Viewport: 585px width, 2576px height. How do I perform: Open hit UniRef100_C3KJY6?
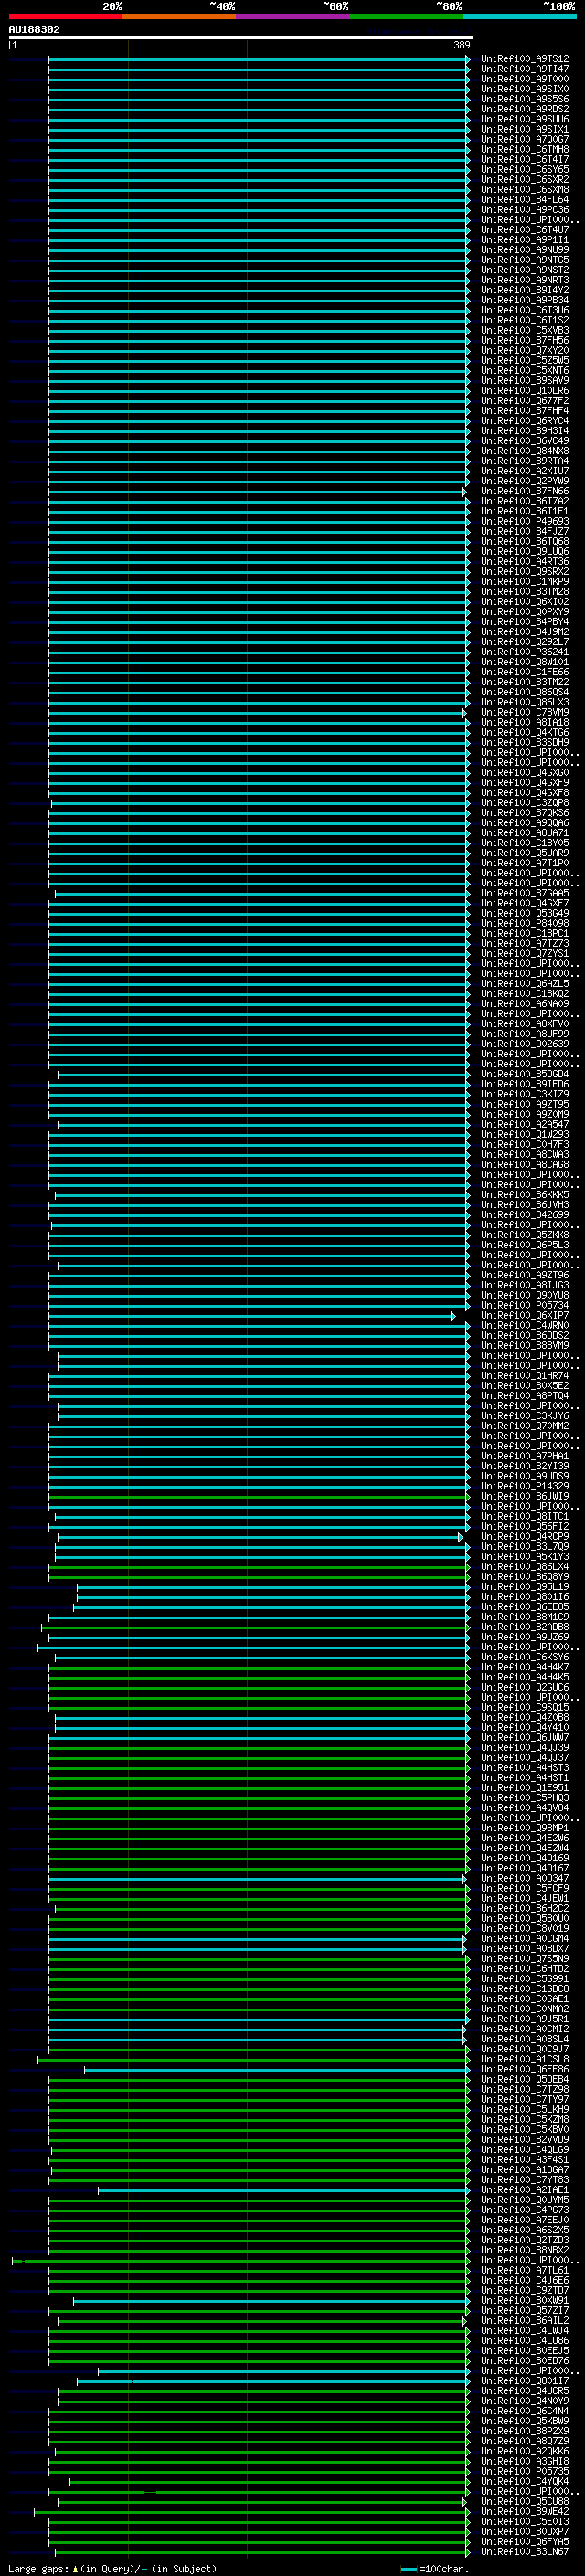[x=525, y=1416]
